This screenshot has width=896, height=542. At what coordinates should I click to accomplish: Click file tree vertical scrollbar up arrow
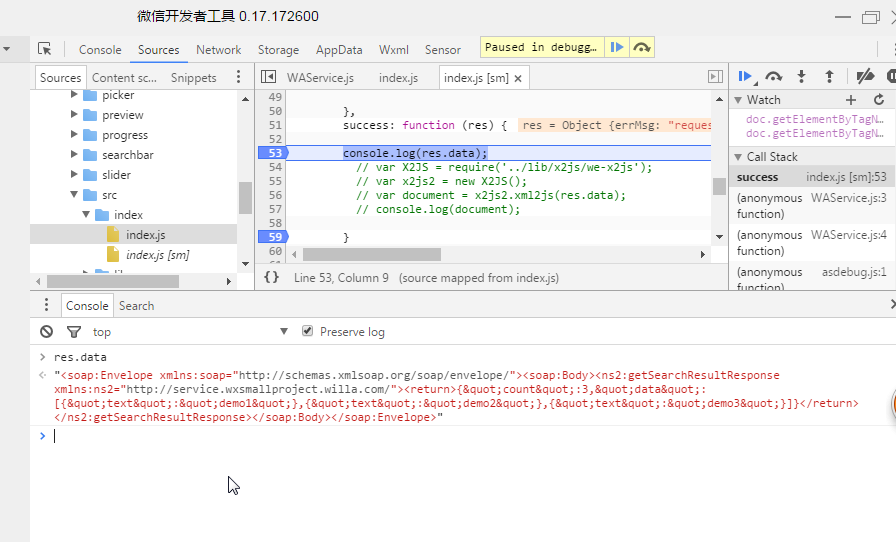click(x=246, y=99)
